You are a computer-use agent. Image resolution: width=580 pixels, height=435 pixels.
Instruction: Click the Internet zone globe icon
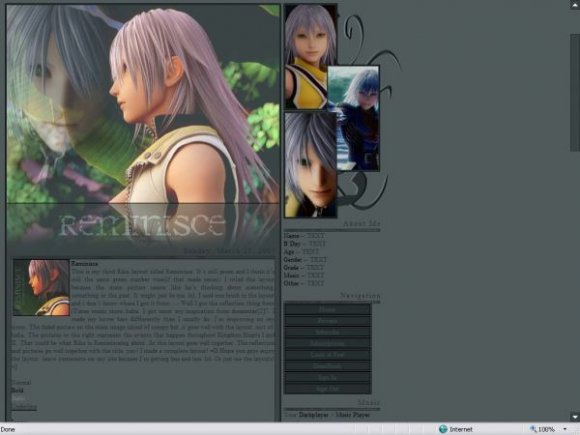pyautogui.click(x=443, y=429)
